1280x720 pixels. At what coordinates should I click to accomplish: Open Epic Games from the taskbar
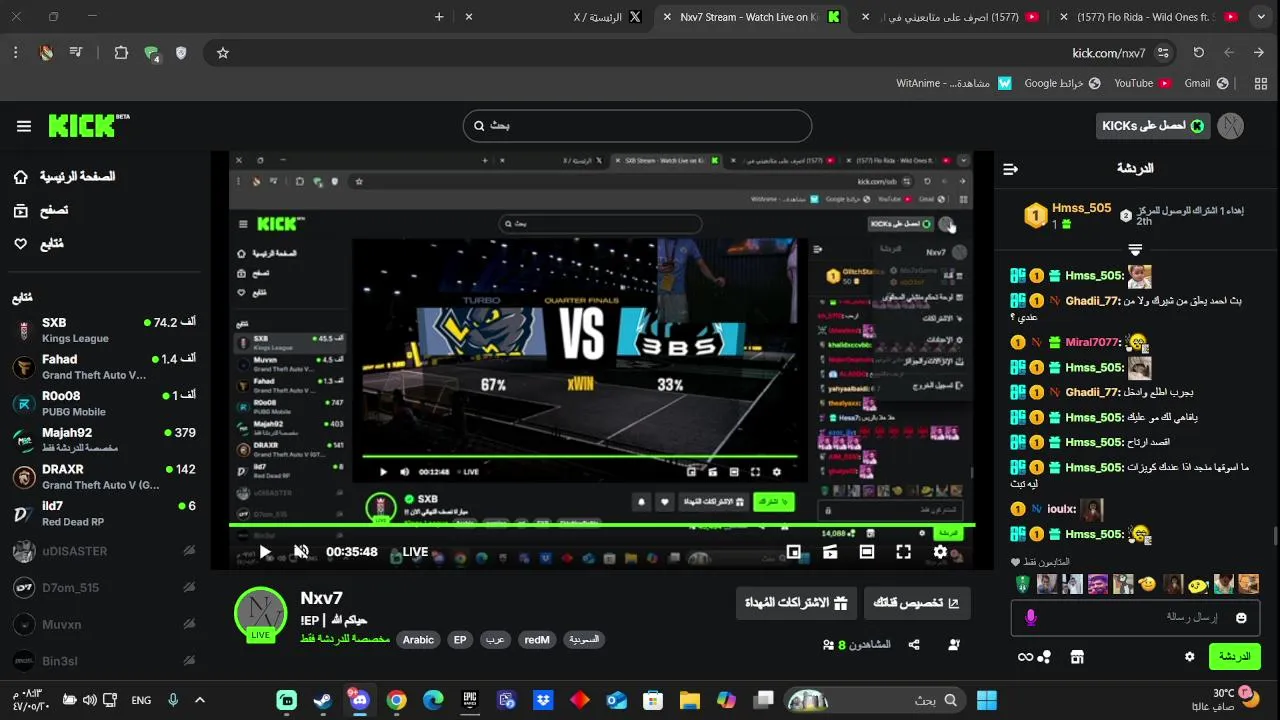tap(470, 700)
